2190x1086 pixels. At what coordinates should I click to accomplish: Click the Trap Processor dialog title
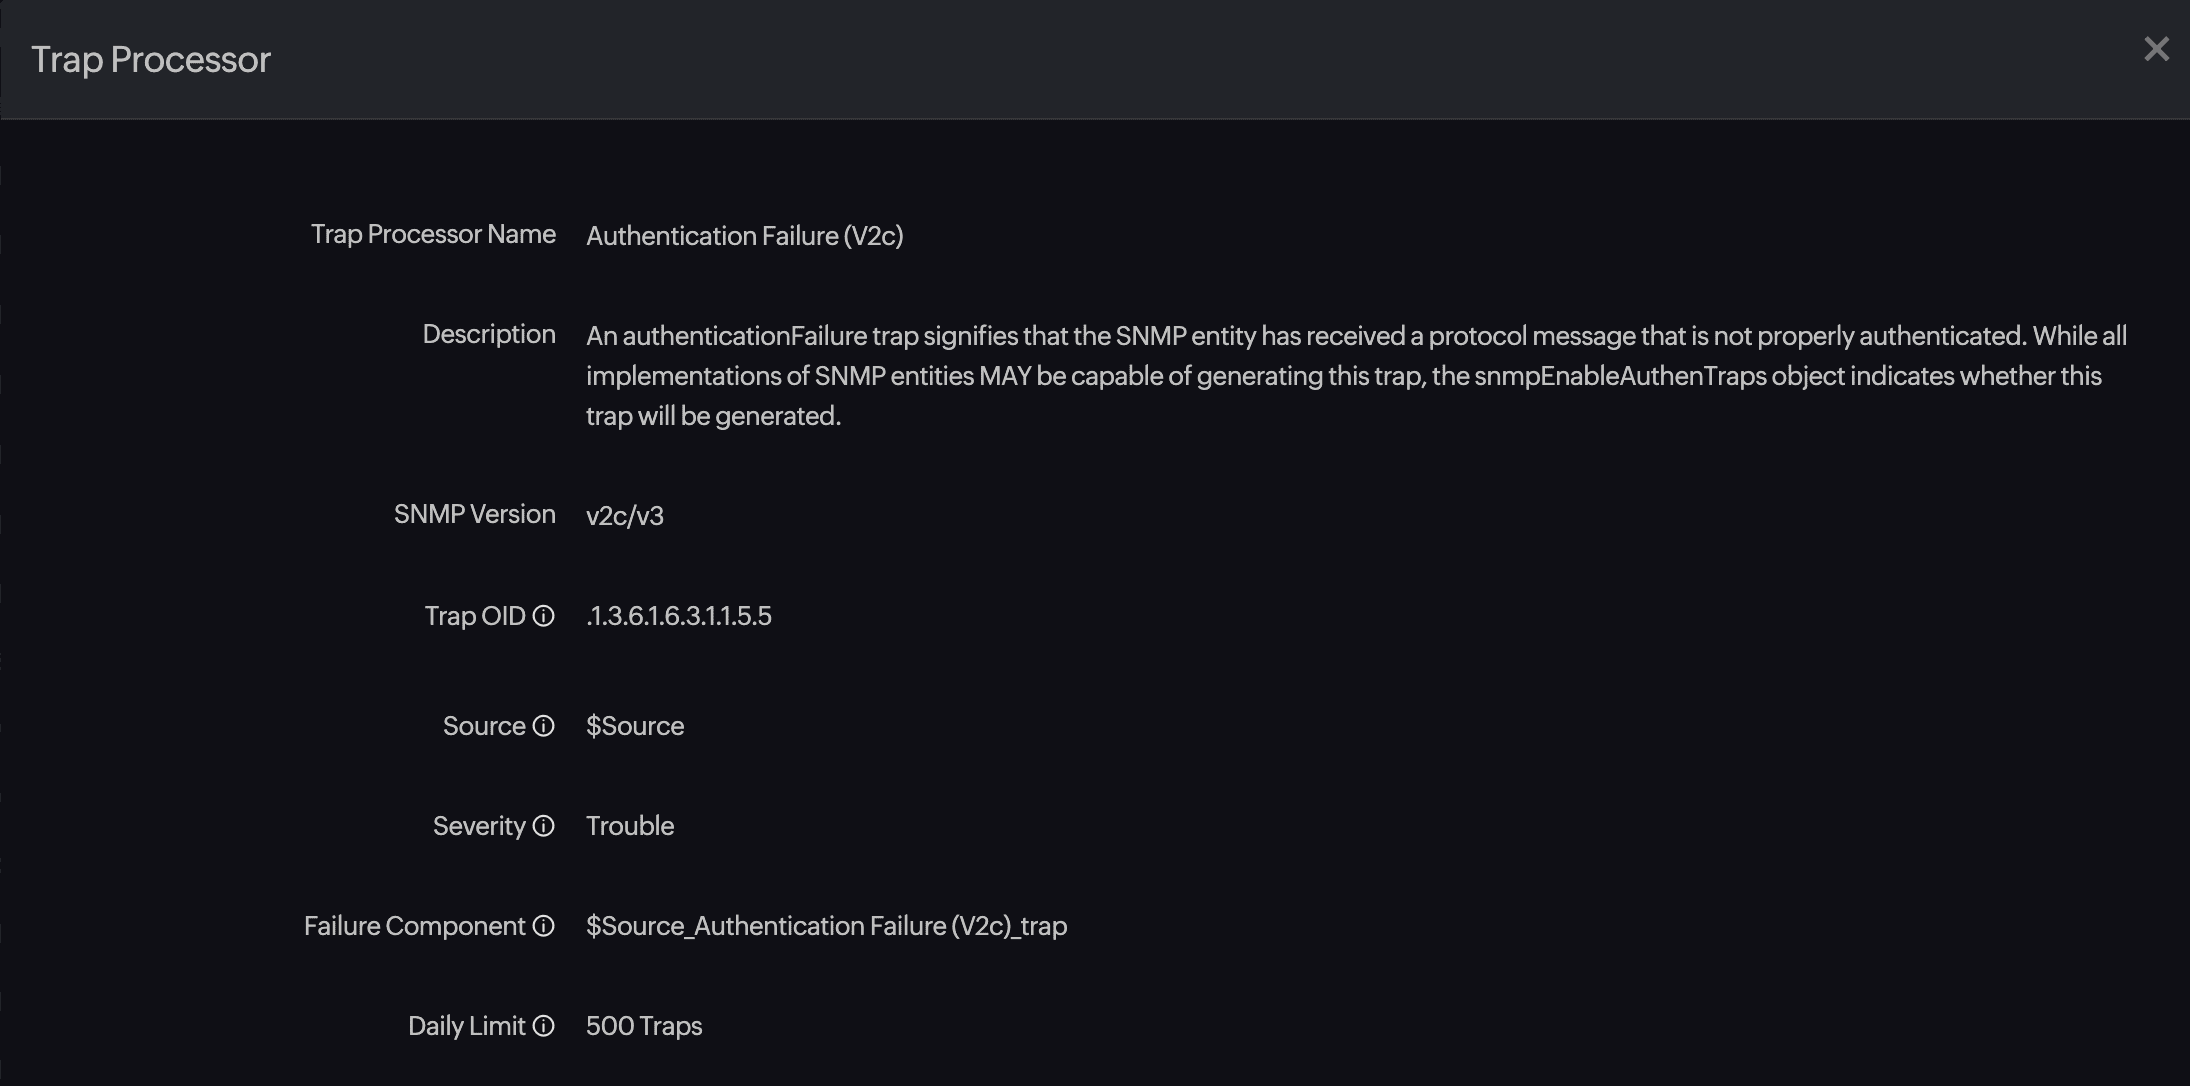pyautogui.click(x=151, y=60)
